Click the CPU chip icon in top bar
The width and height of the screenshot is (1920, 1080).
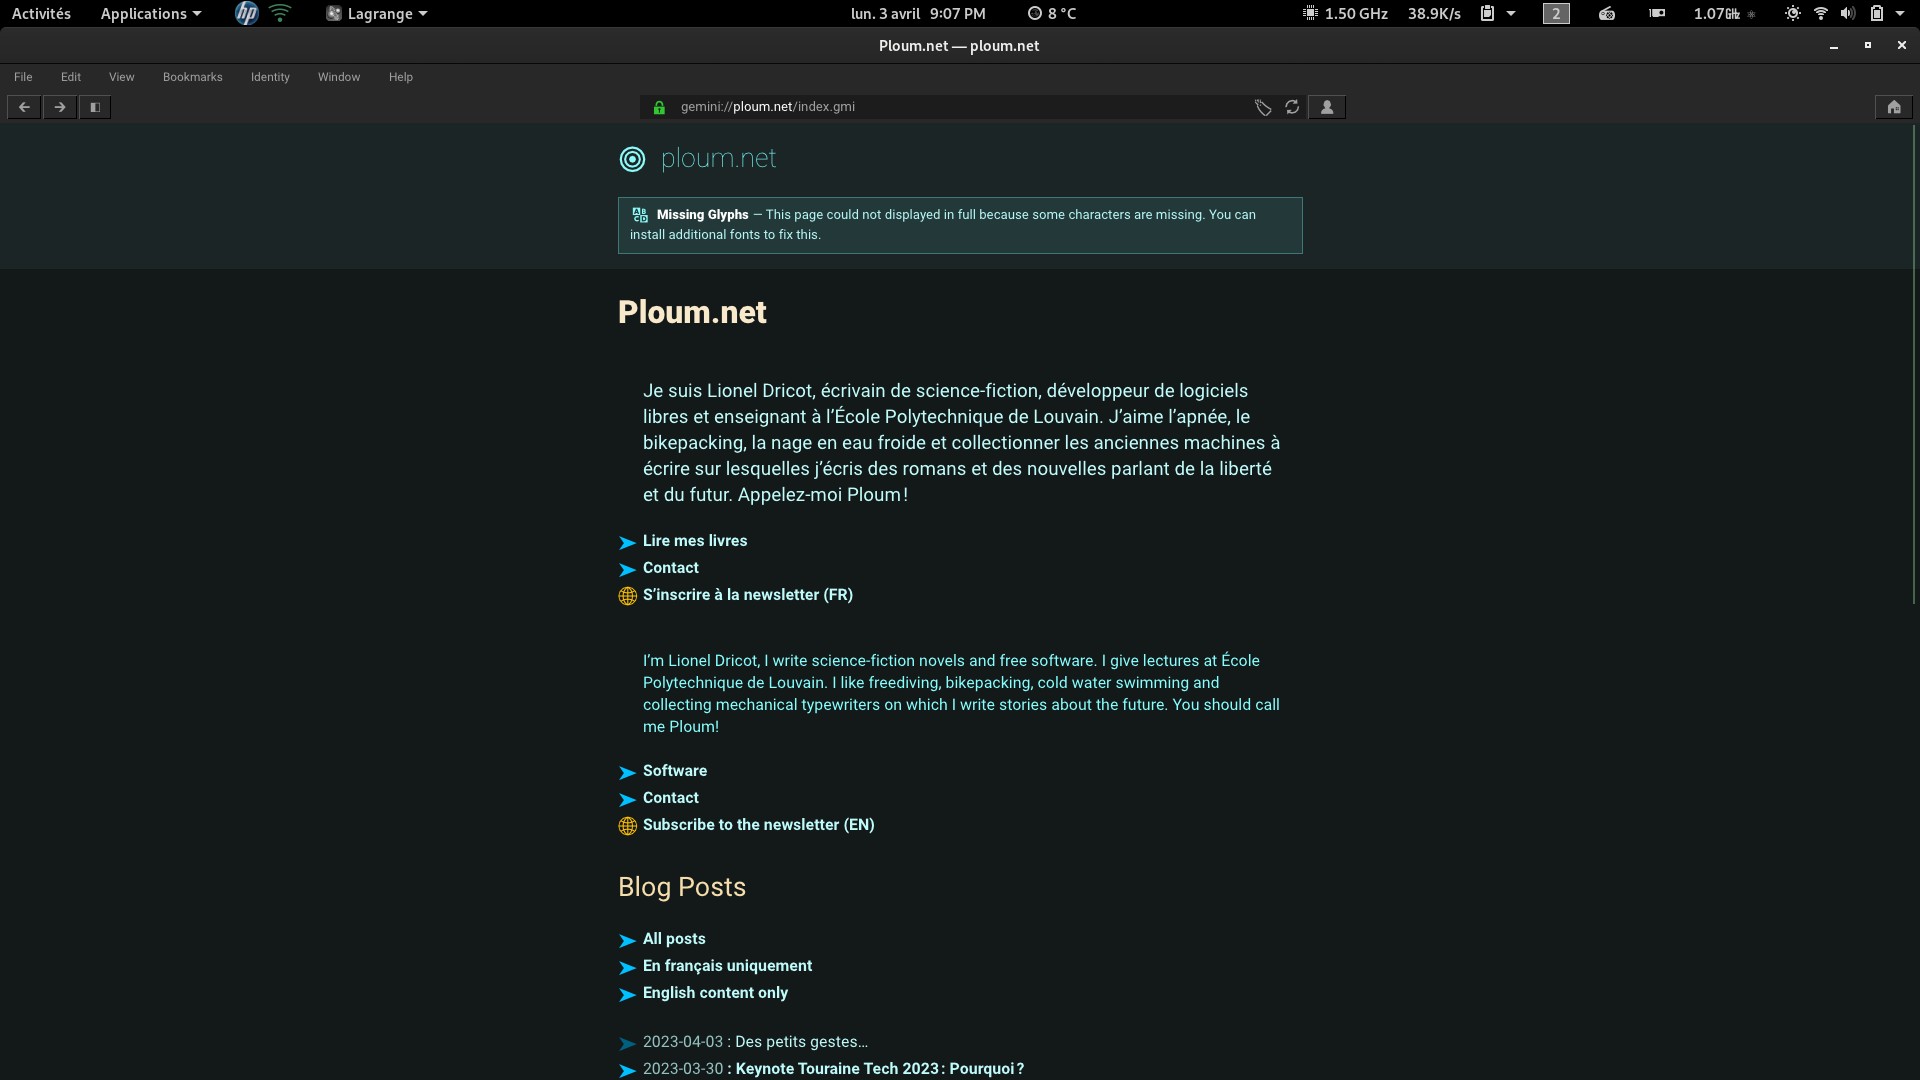pos(1310,13)
